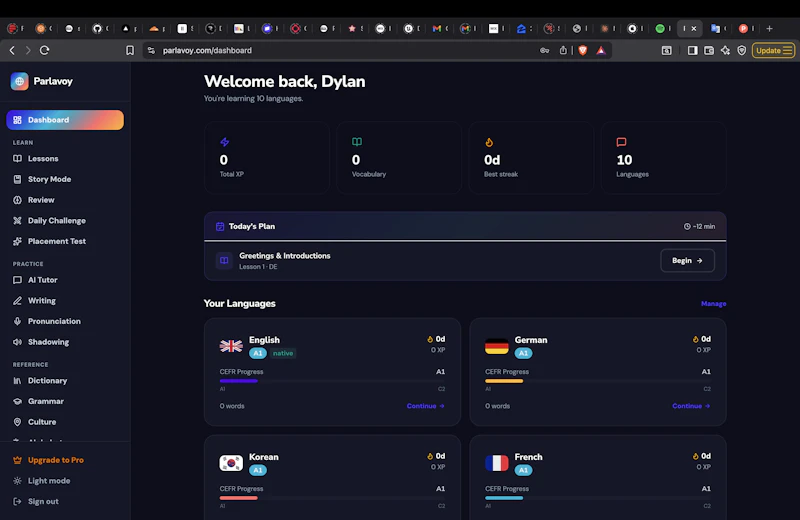Click the share icon in address bar

click(x=563, y=50)
